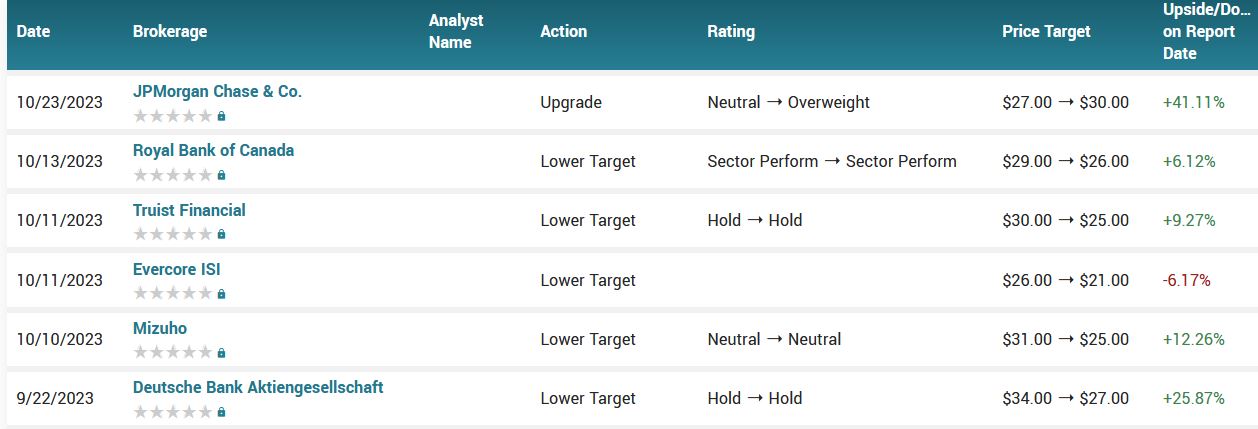
Task: Open Evercore ISI brokerage link
Action: 177,269
